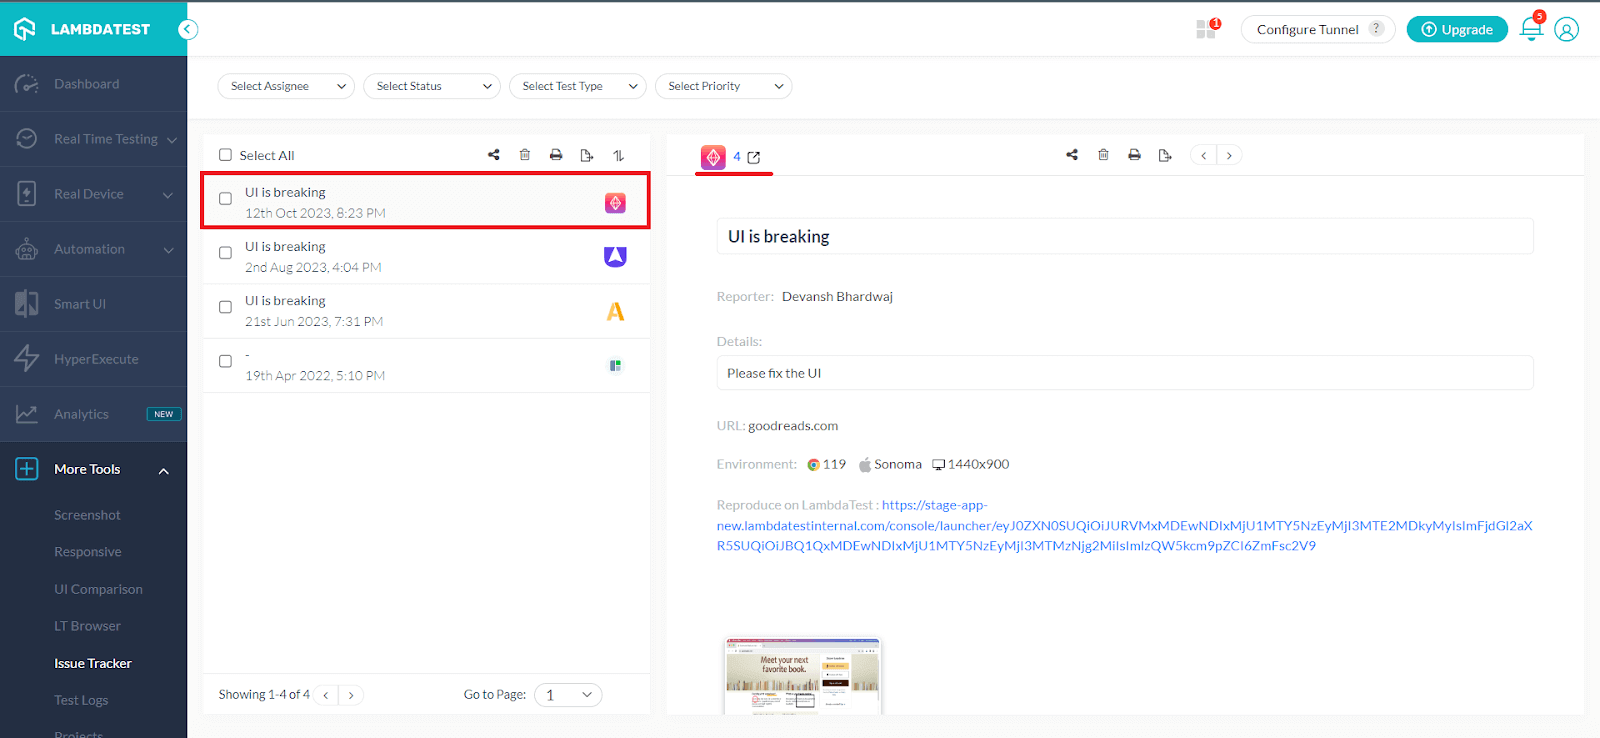Open Analytics section in sidebar
Viewport: 1600px width, 738px height.
(x=93, y=414)
